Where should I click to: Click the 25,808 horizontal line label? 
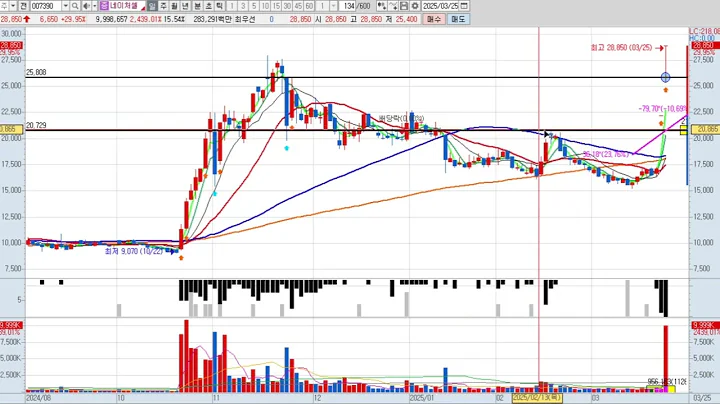tap(36, 73)
